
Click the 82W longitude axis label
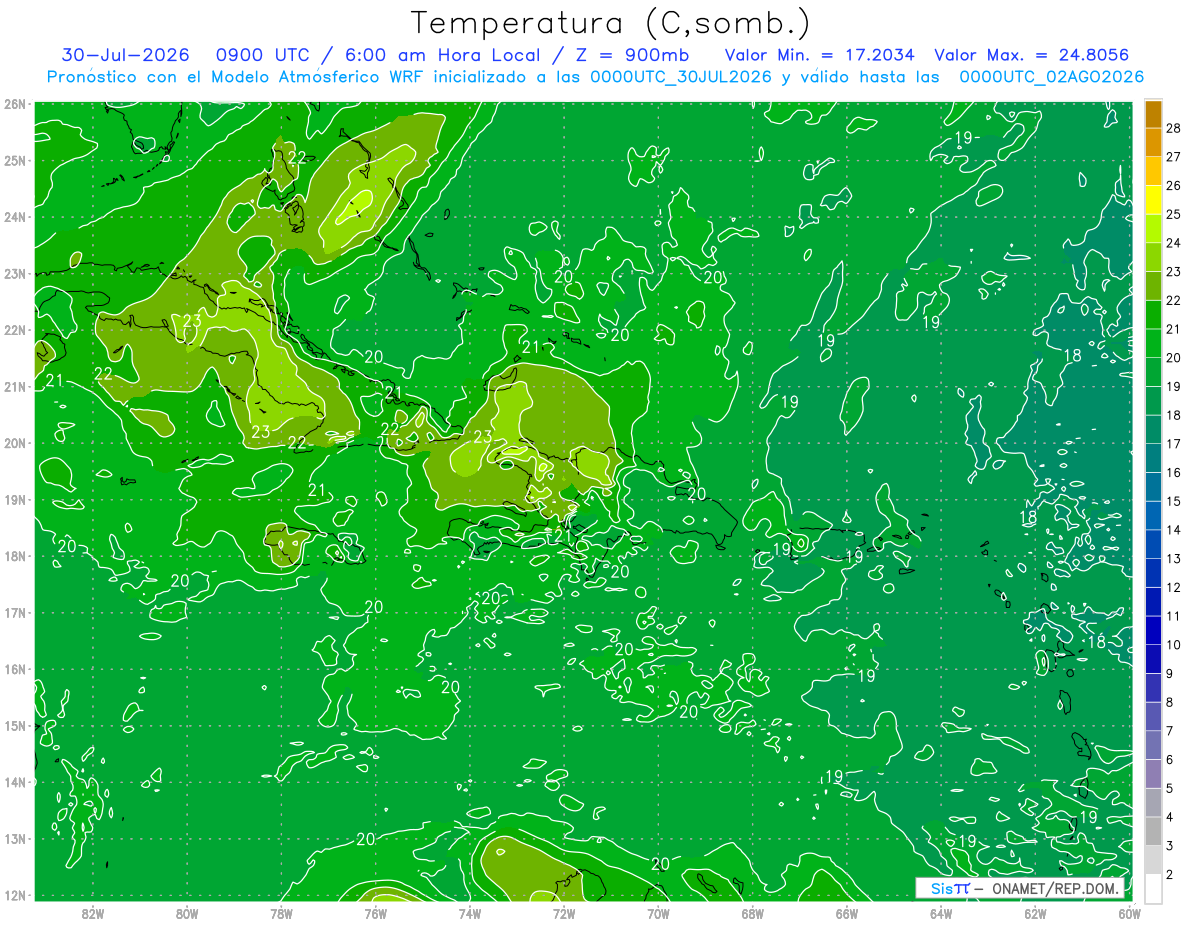[x=93, y=913]
